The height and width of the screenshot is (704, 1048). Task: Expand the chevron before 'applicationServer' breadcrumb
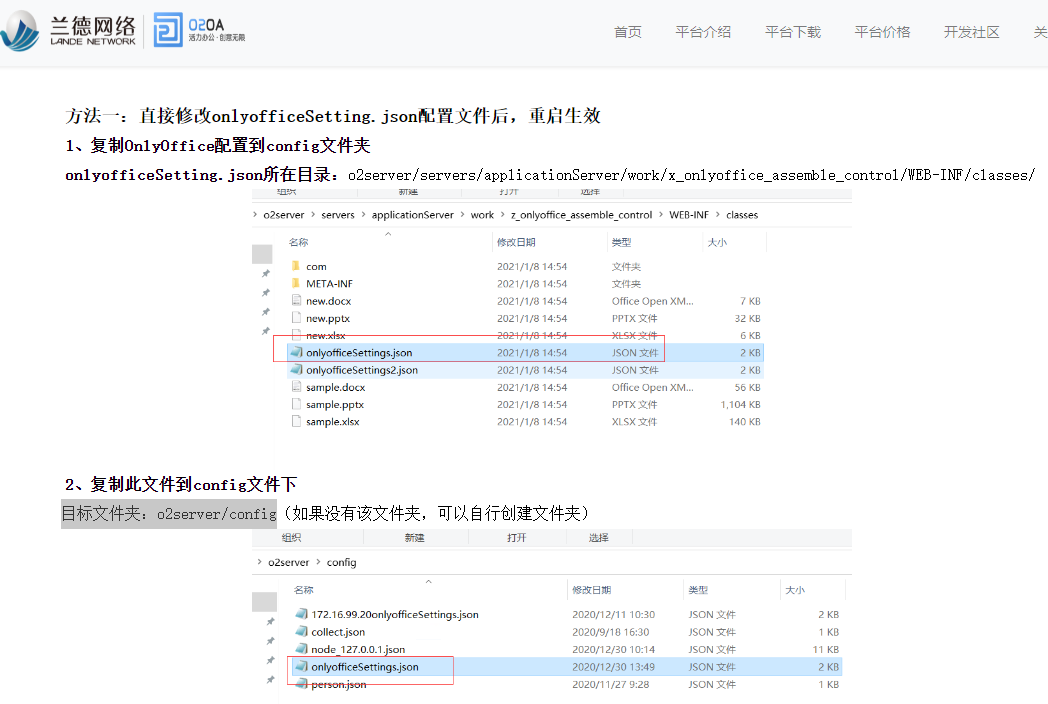pos(364,215)
